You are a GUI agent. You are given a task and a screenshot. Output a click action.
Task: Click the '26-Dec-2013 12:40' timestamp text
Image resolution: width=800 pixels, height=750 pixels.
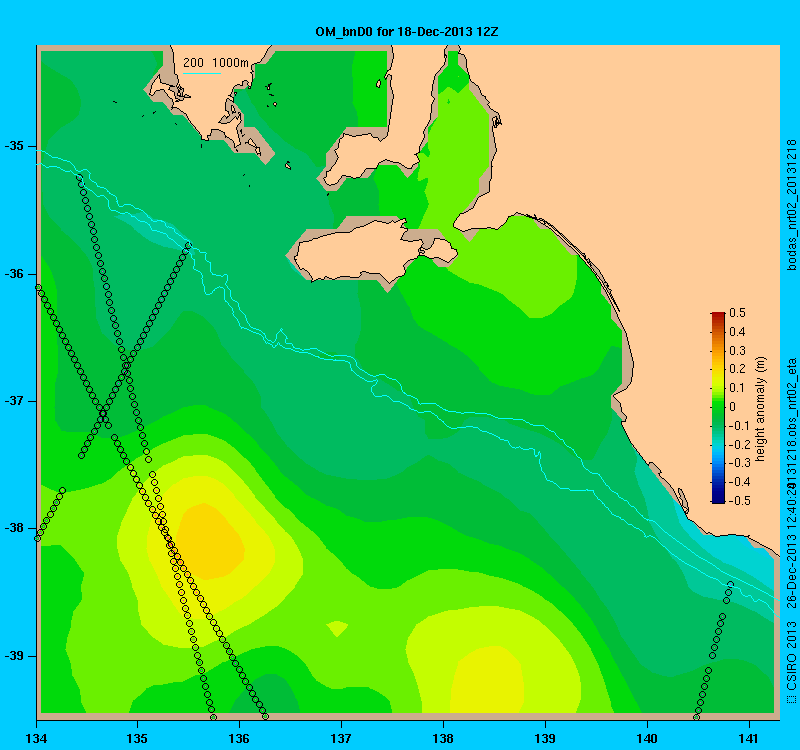pyautogui.click(x=791, y=550)
